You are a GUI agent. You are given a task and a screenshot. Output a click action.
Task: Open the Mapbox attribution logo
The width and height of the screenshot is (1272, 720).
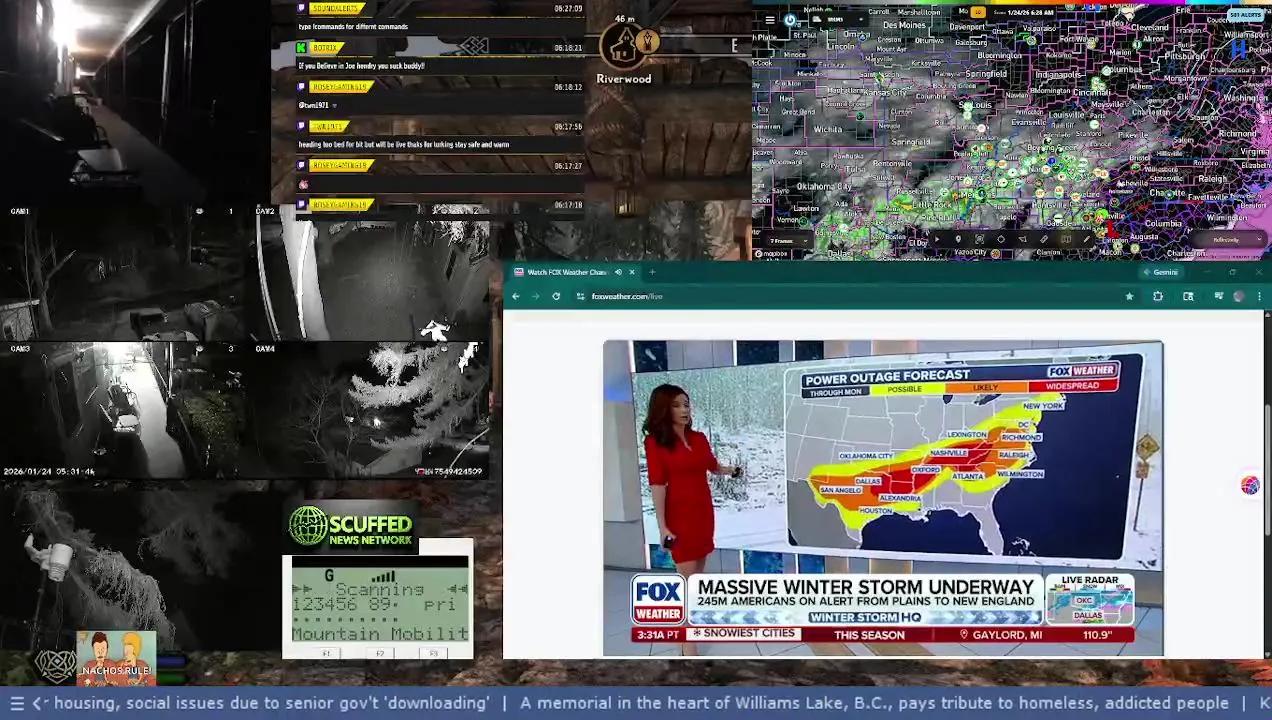[773, 254]
